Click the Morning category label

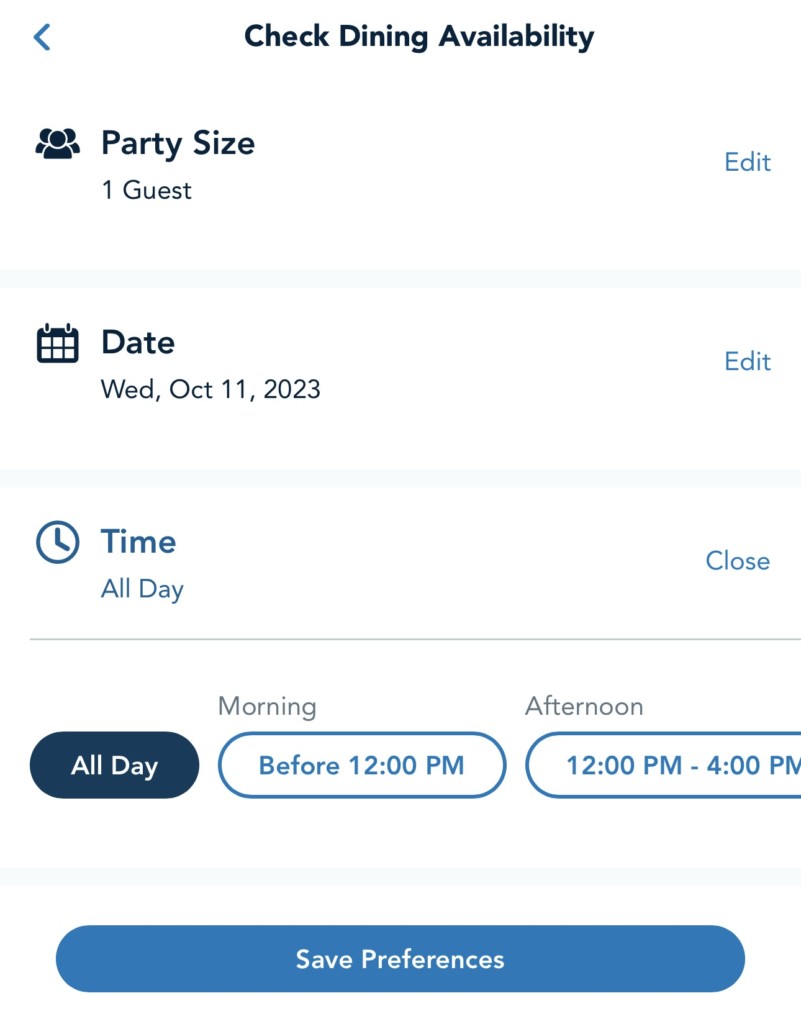coord(267,707)
